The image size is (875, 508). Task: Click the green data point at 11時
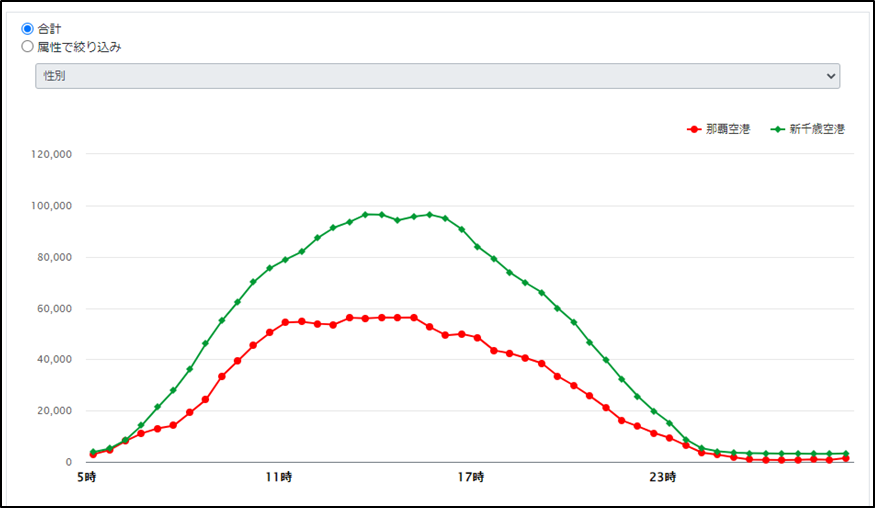click(285, 260)
